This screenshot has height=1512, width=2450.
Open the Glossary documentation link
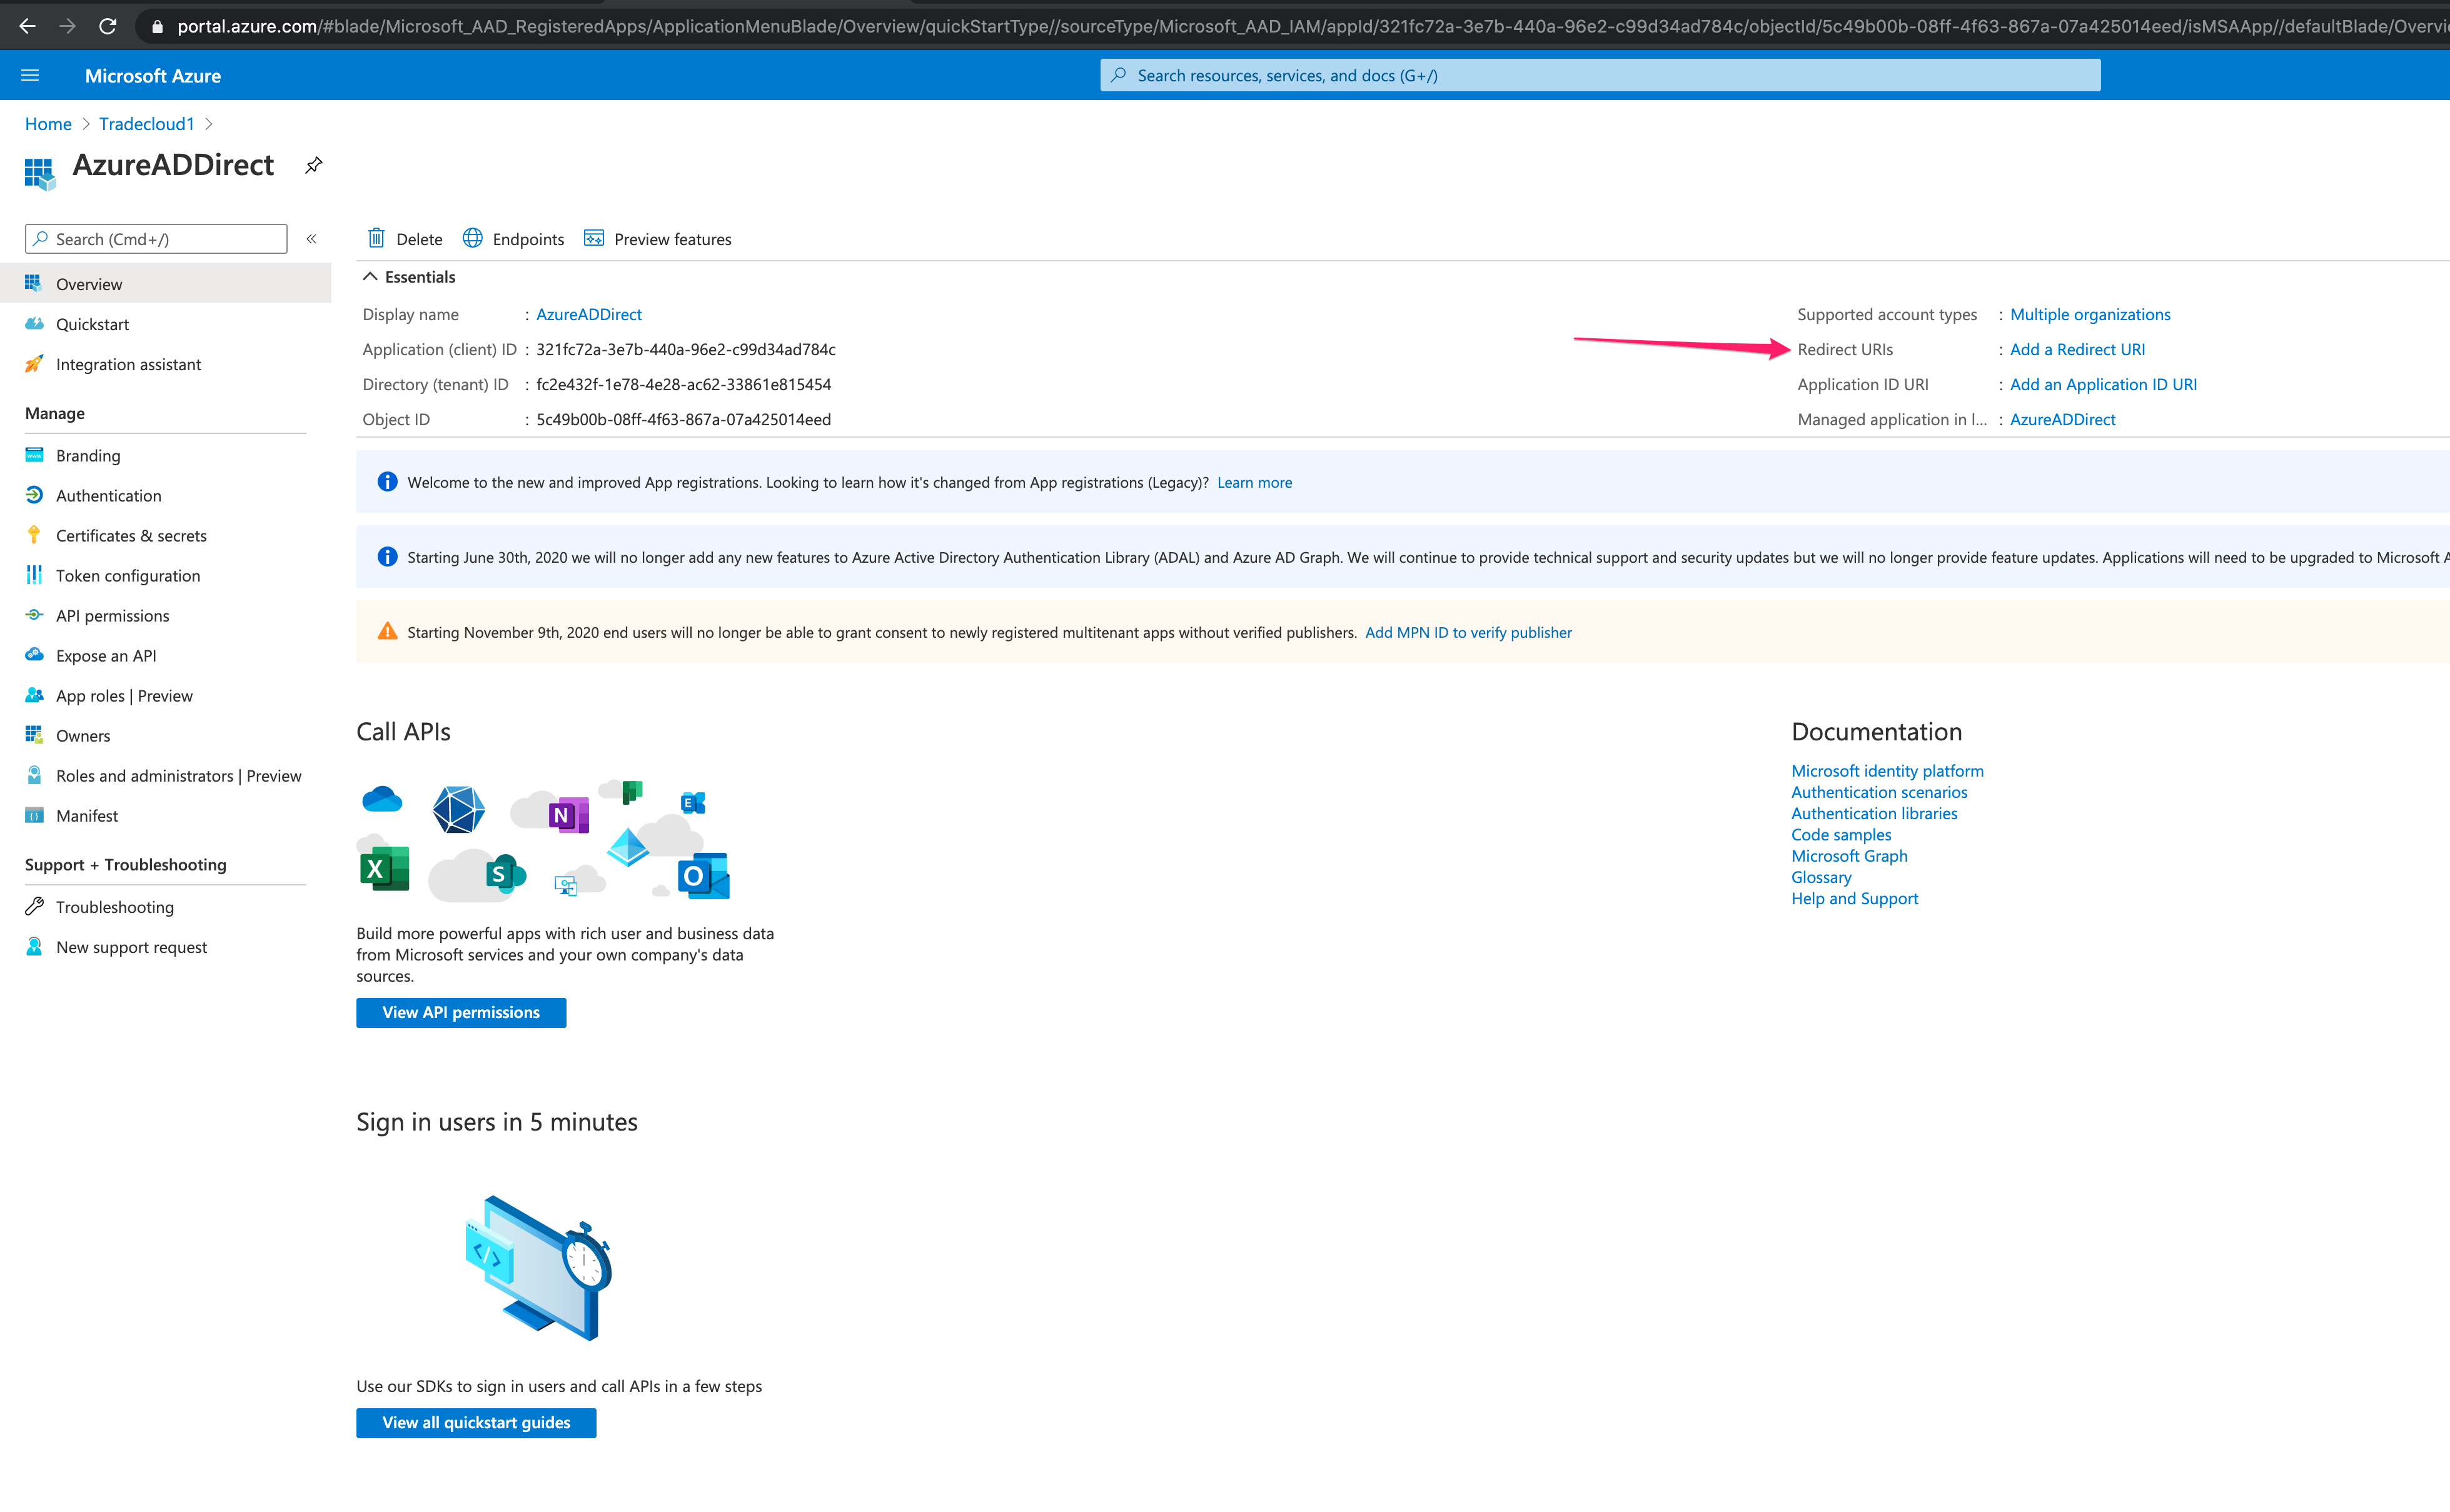1821,877
